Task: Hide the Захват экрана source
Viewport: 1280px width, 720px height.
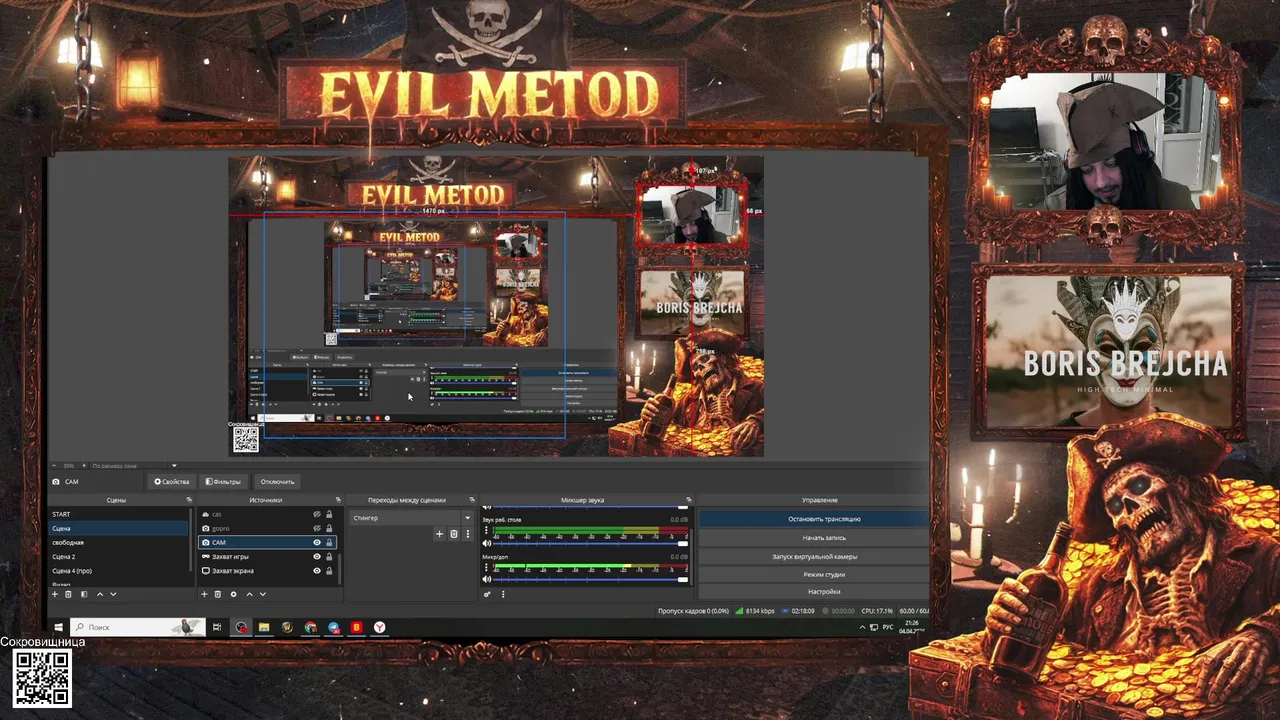Action: [317, 571]
